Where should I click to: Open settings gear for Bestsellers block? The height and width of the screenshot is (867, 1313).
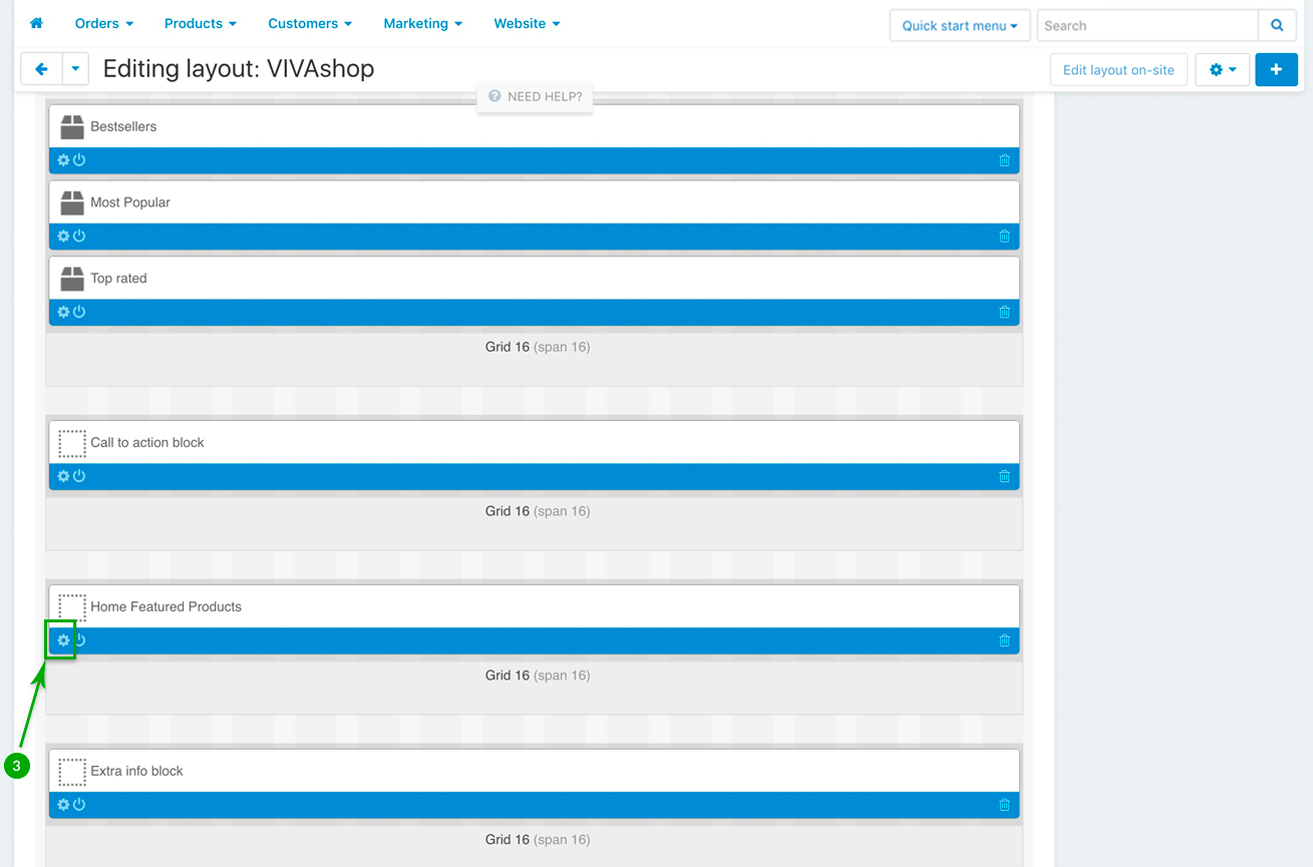coord(63,161)
